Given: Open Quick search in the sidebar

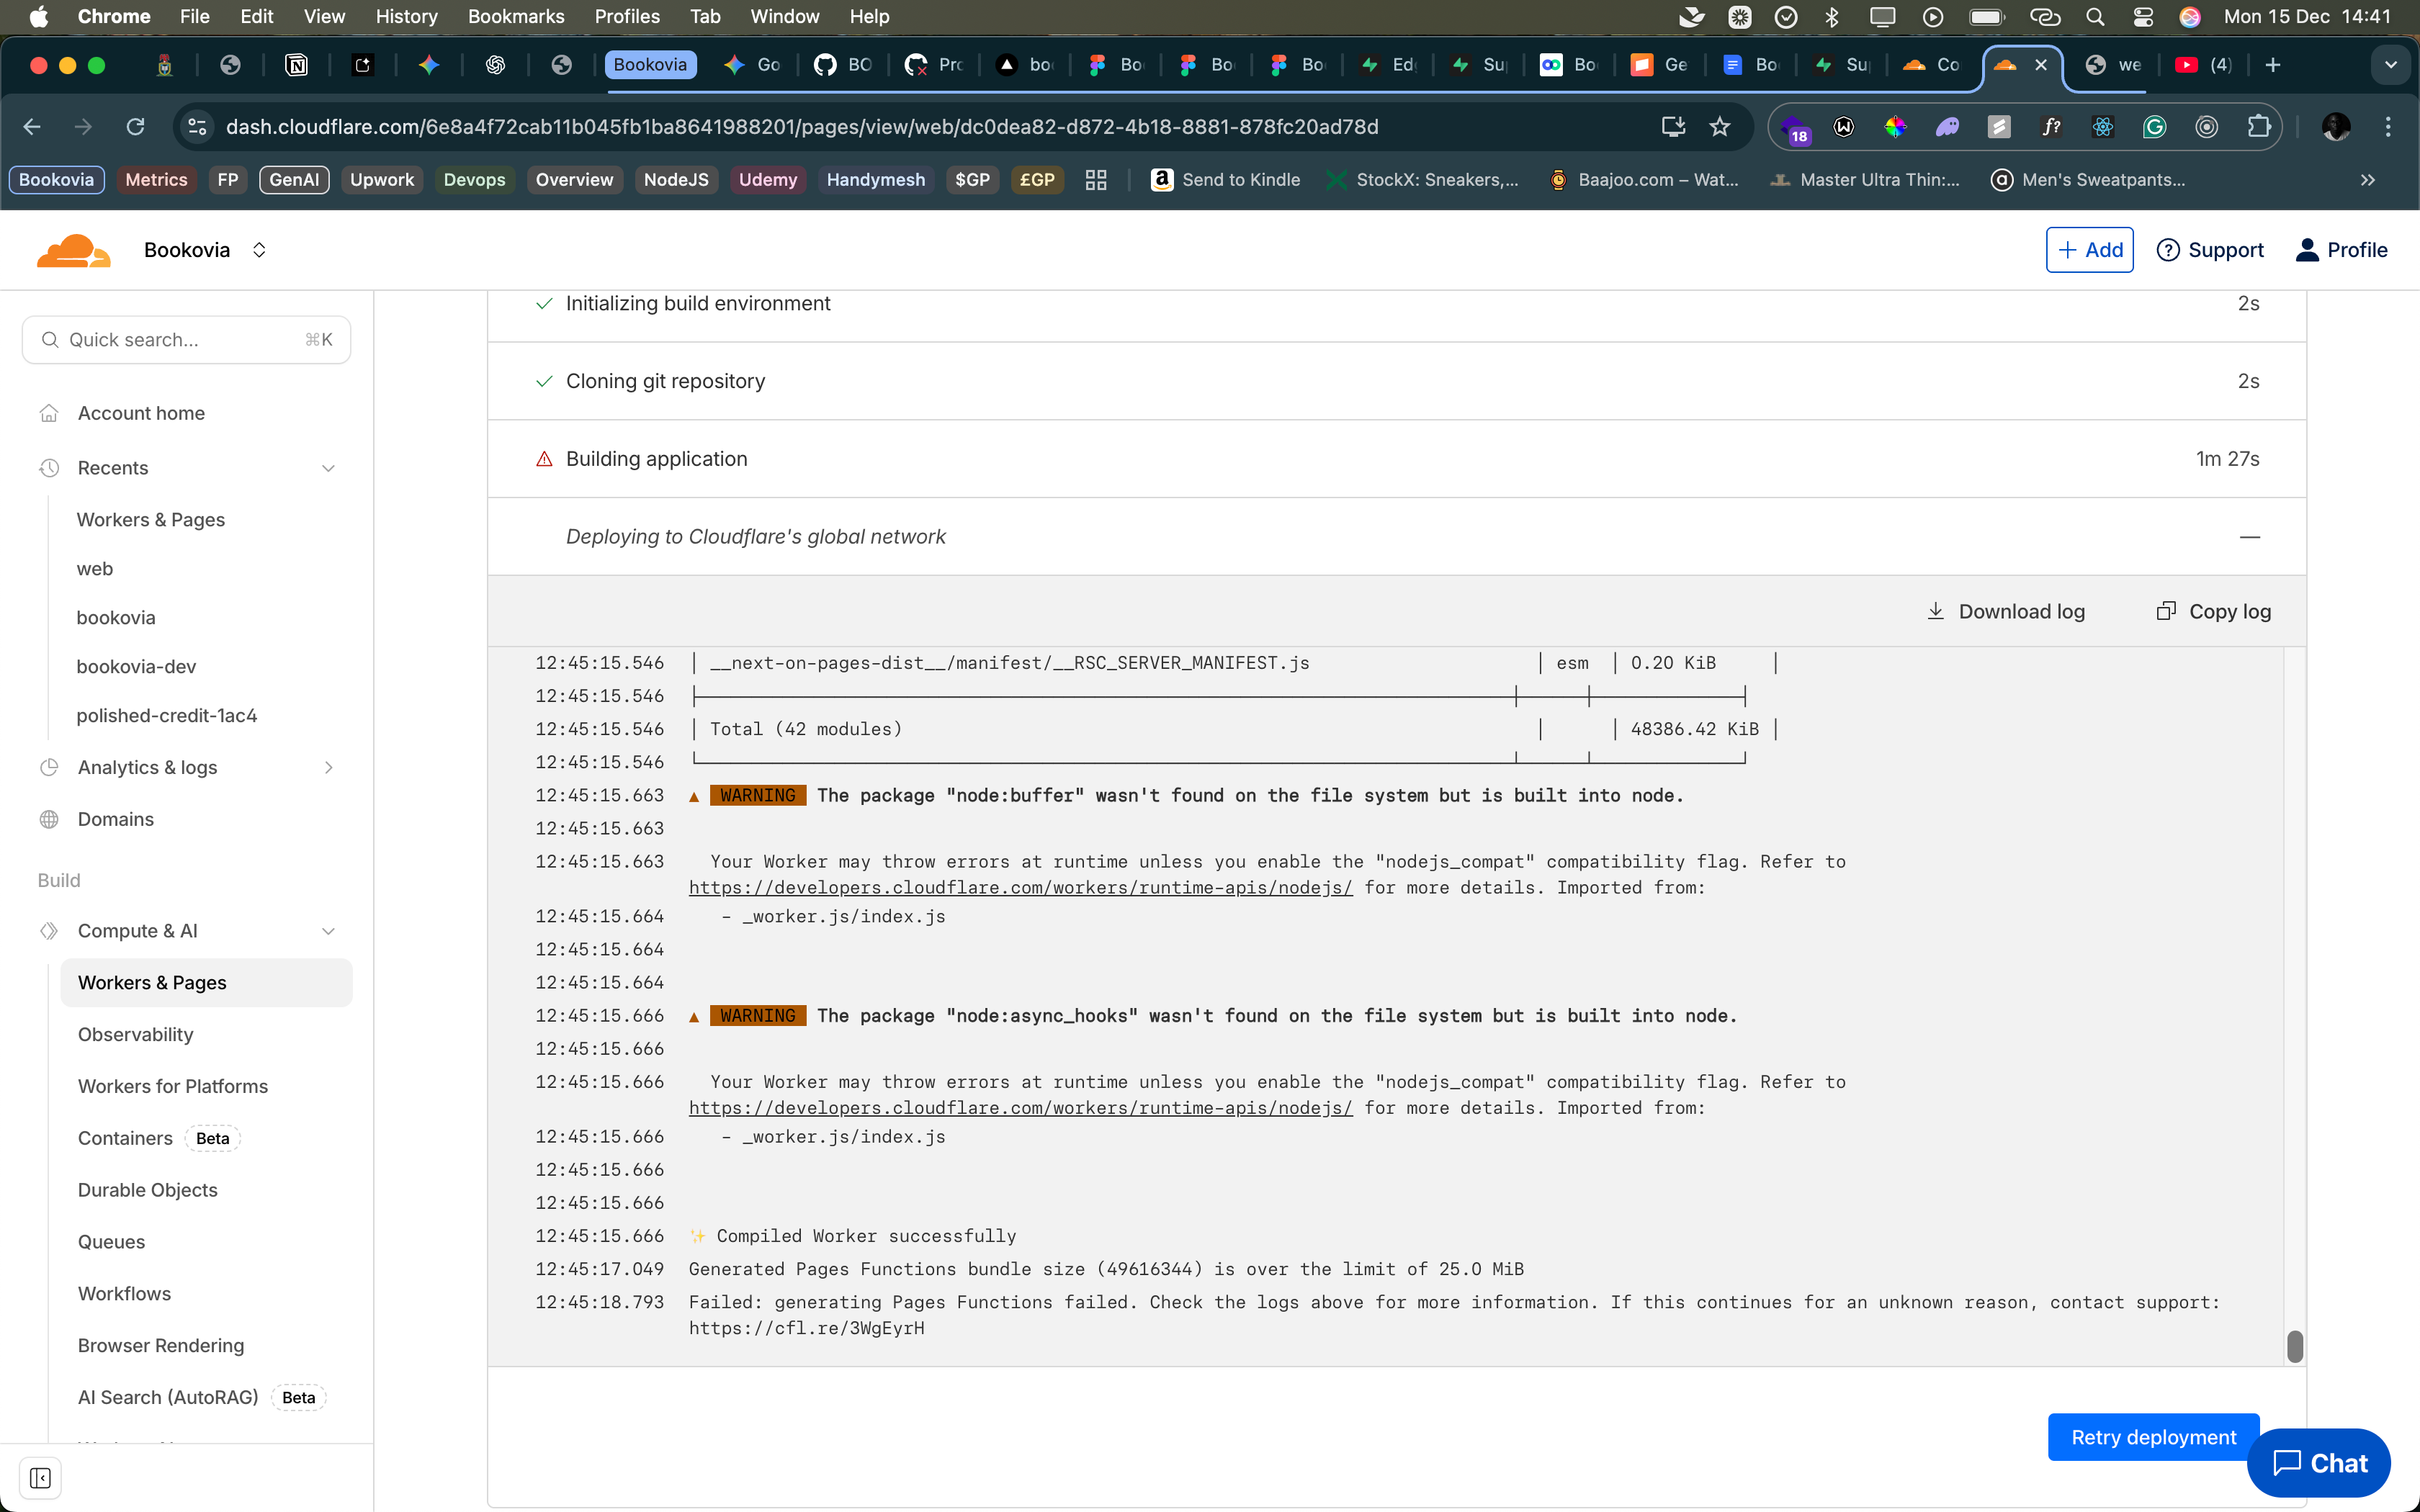Looking at the screenshot, I should 186,339.
